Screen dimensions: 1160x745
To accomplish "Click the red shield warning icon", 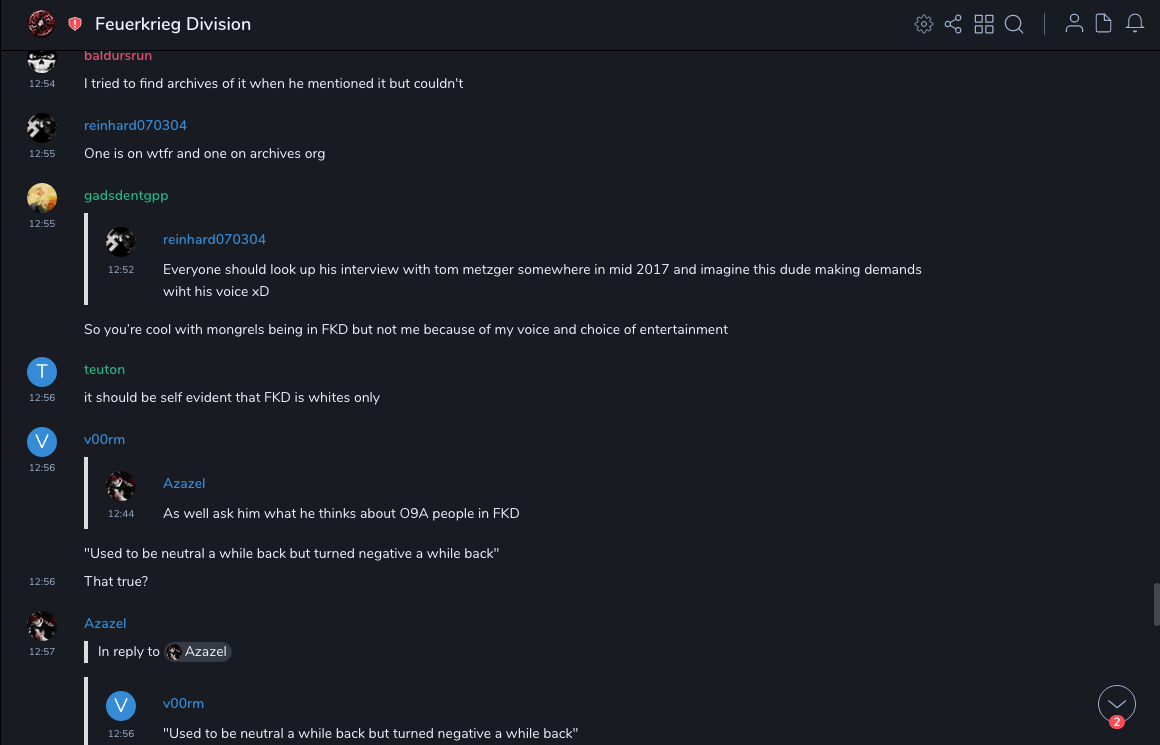I will click(x=75, y=24).
